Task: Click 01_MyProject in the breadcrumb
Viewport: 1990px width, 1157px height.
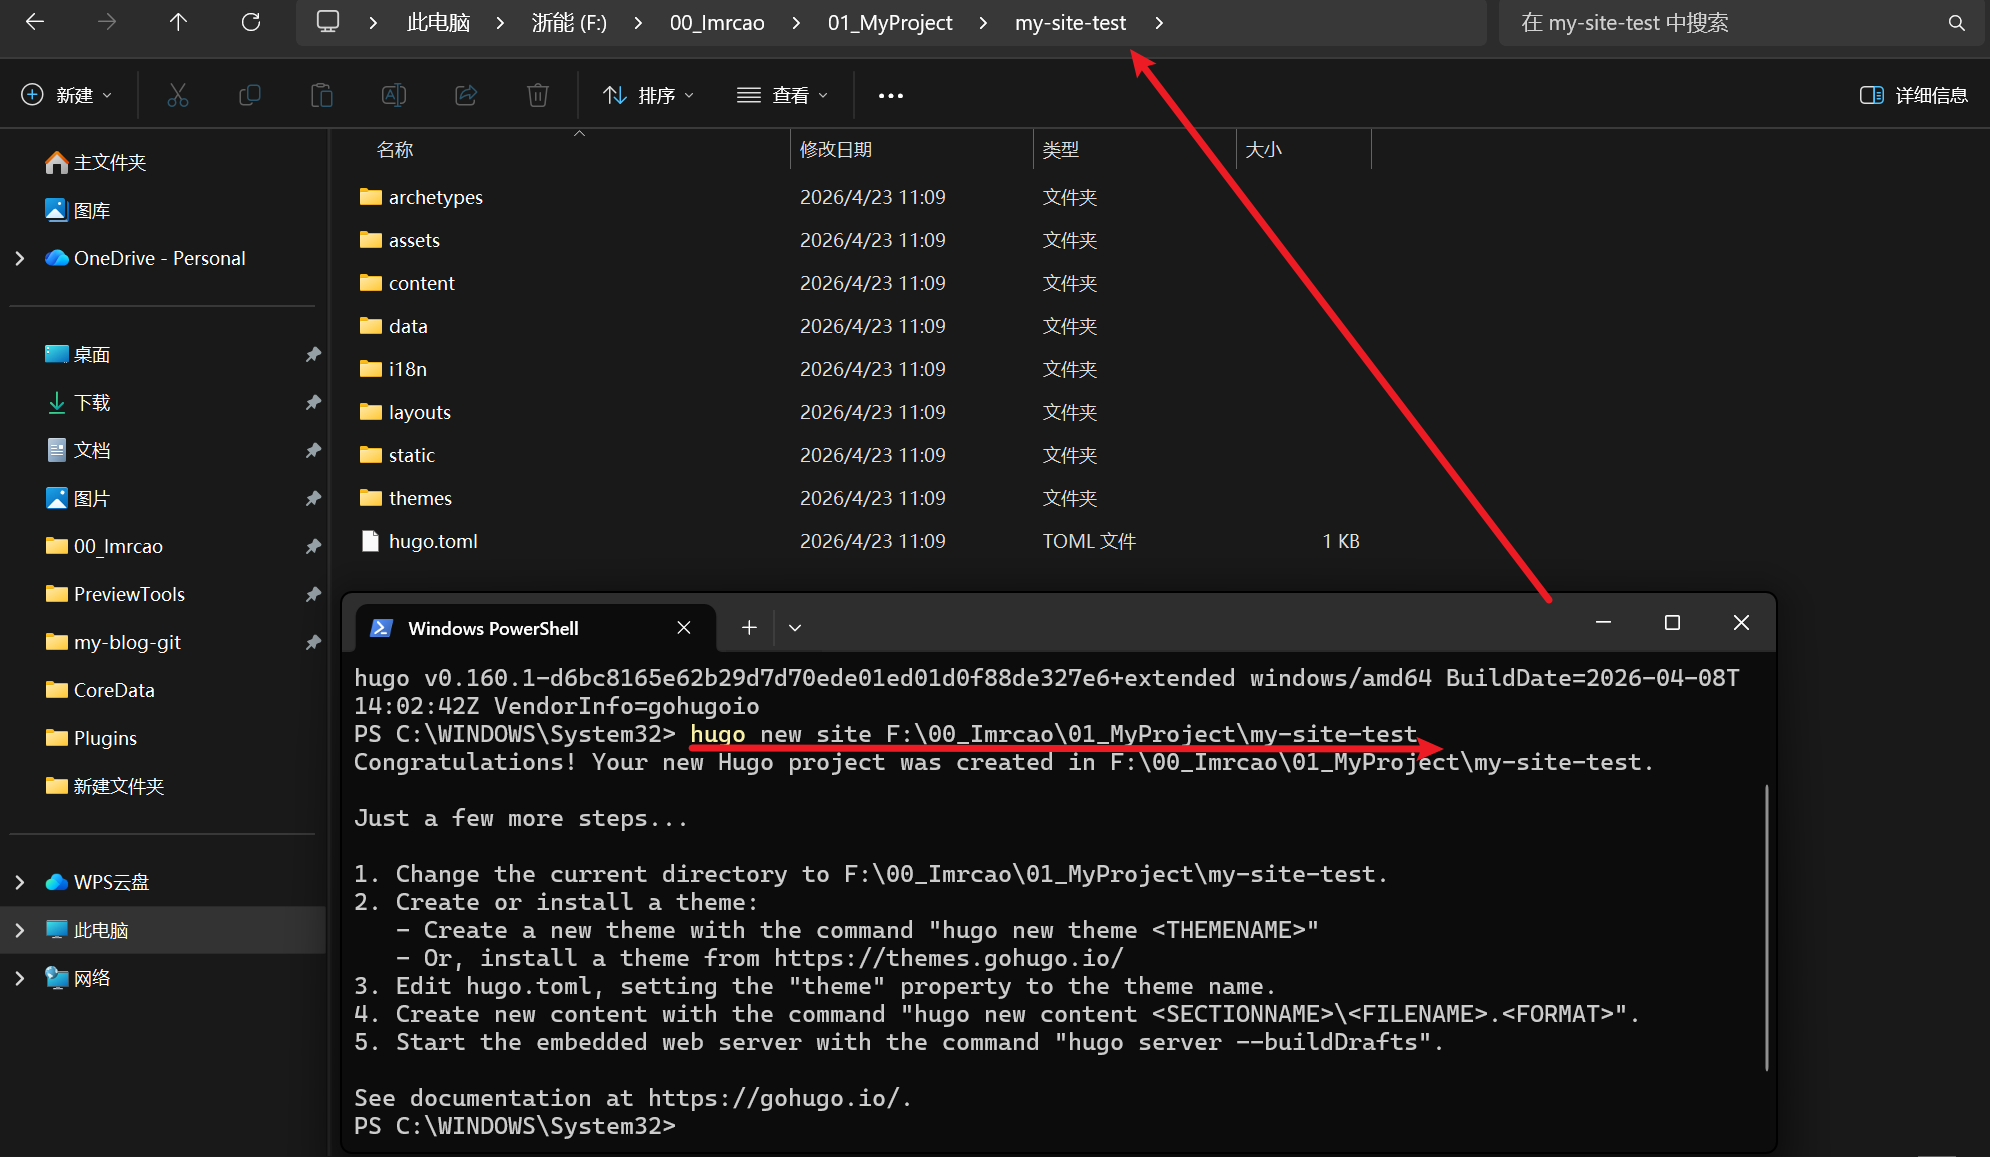Action: pyautogui.click(x=890, y=22)
